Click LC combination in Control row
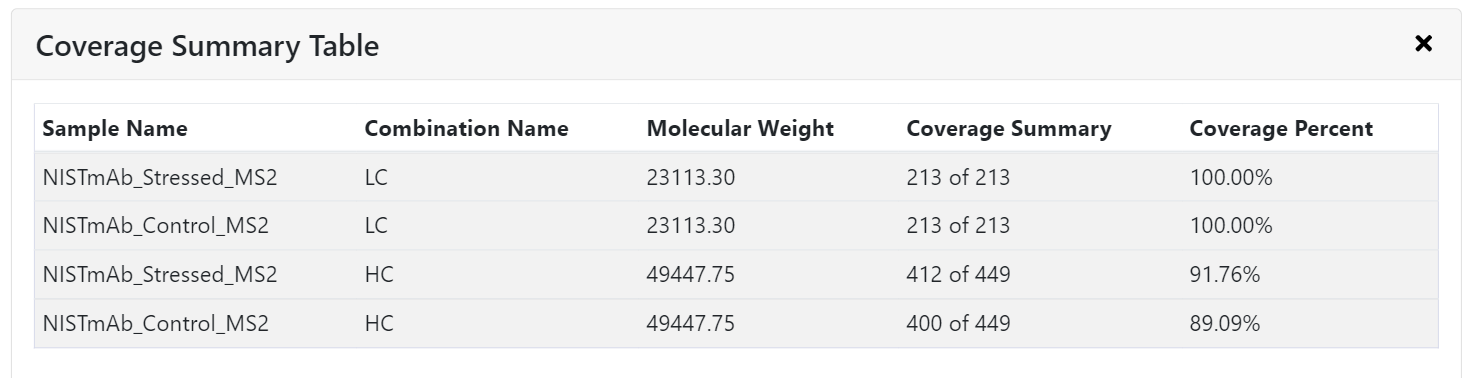The width and height of the screenshot is (1463, 378). click(x=376, y=226)
